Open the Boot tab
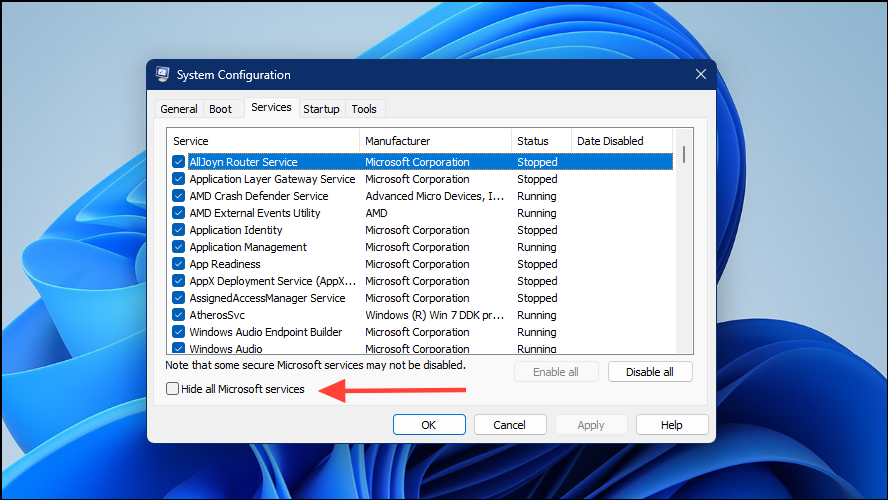 pyautogui.click(x=220, y=109)
